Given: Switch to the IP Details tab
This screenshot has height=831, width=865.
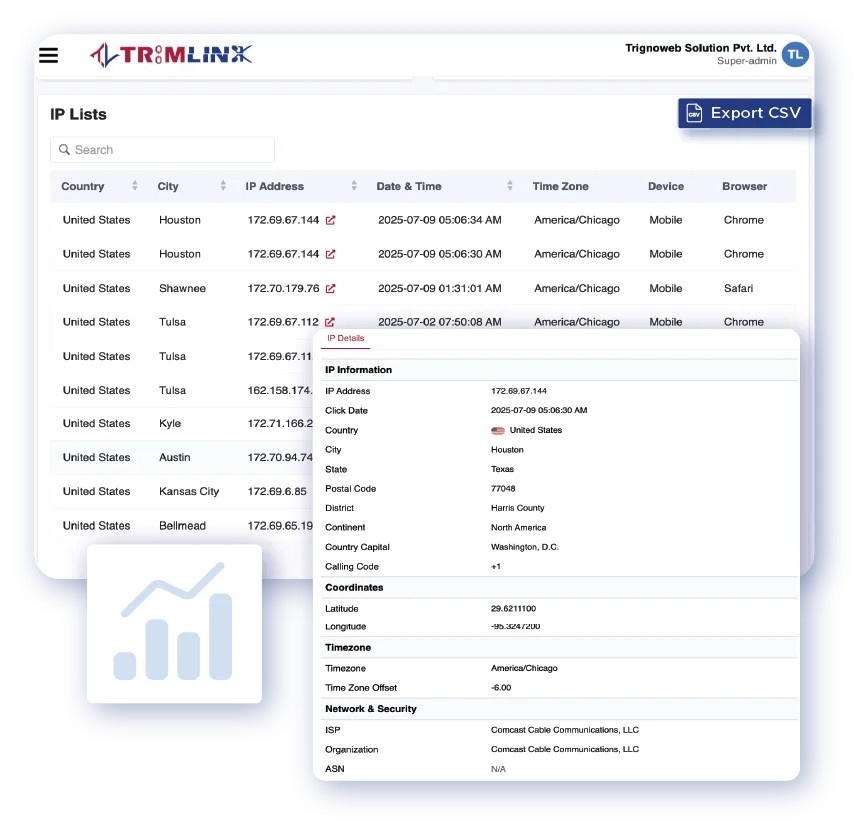Looking at the screenshot, I should (345, 338).
